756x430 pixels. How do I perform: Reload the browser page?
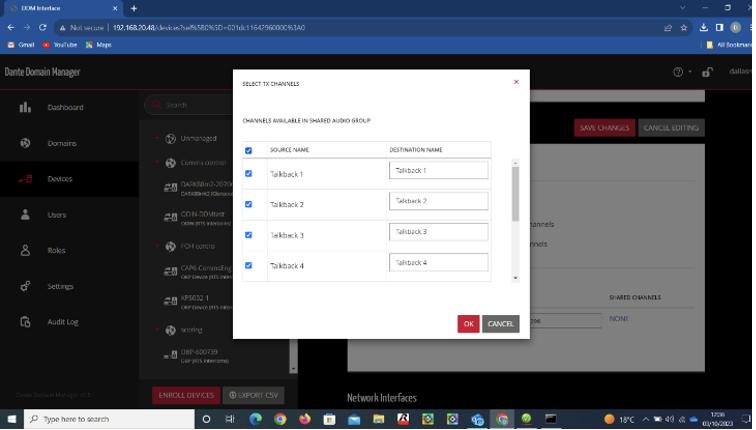(x=42, y=27)
